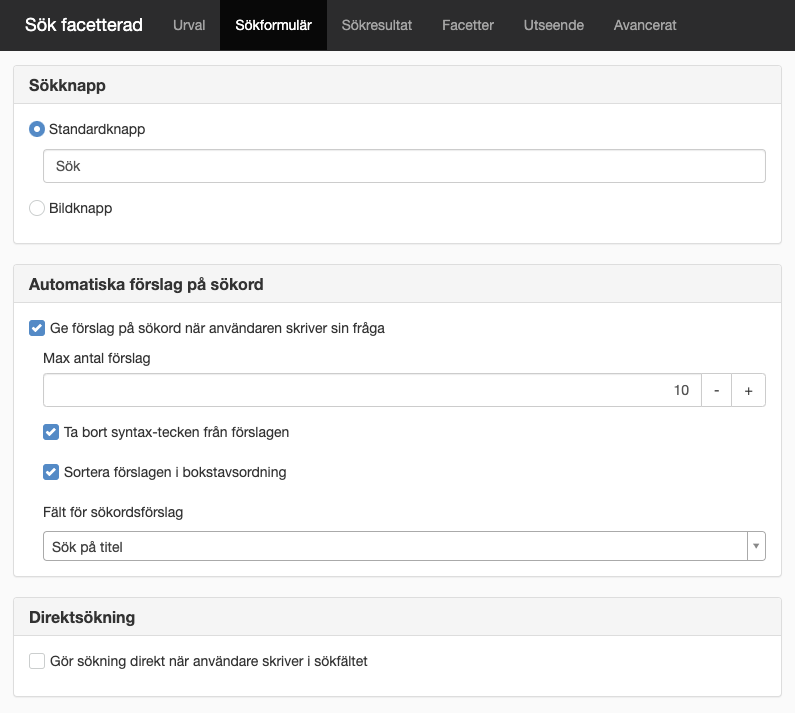Click the Bildknapp label text
The image size is (795, 713).
[x=81, y=208]
